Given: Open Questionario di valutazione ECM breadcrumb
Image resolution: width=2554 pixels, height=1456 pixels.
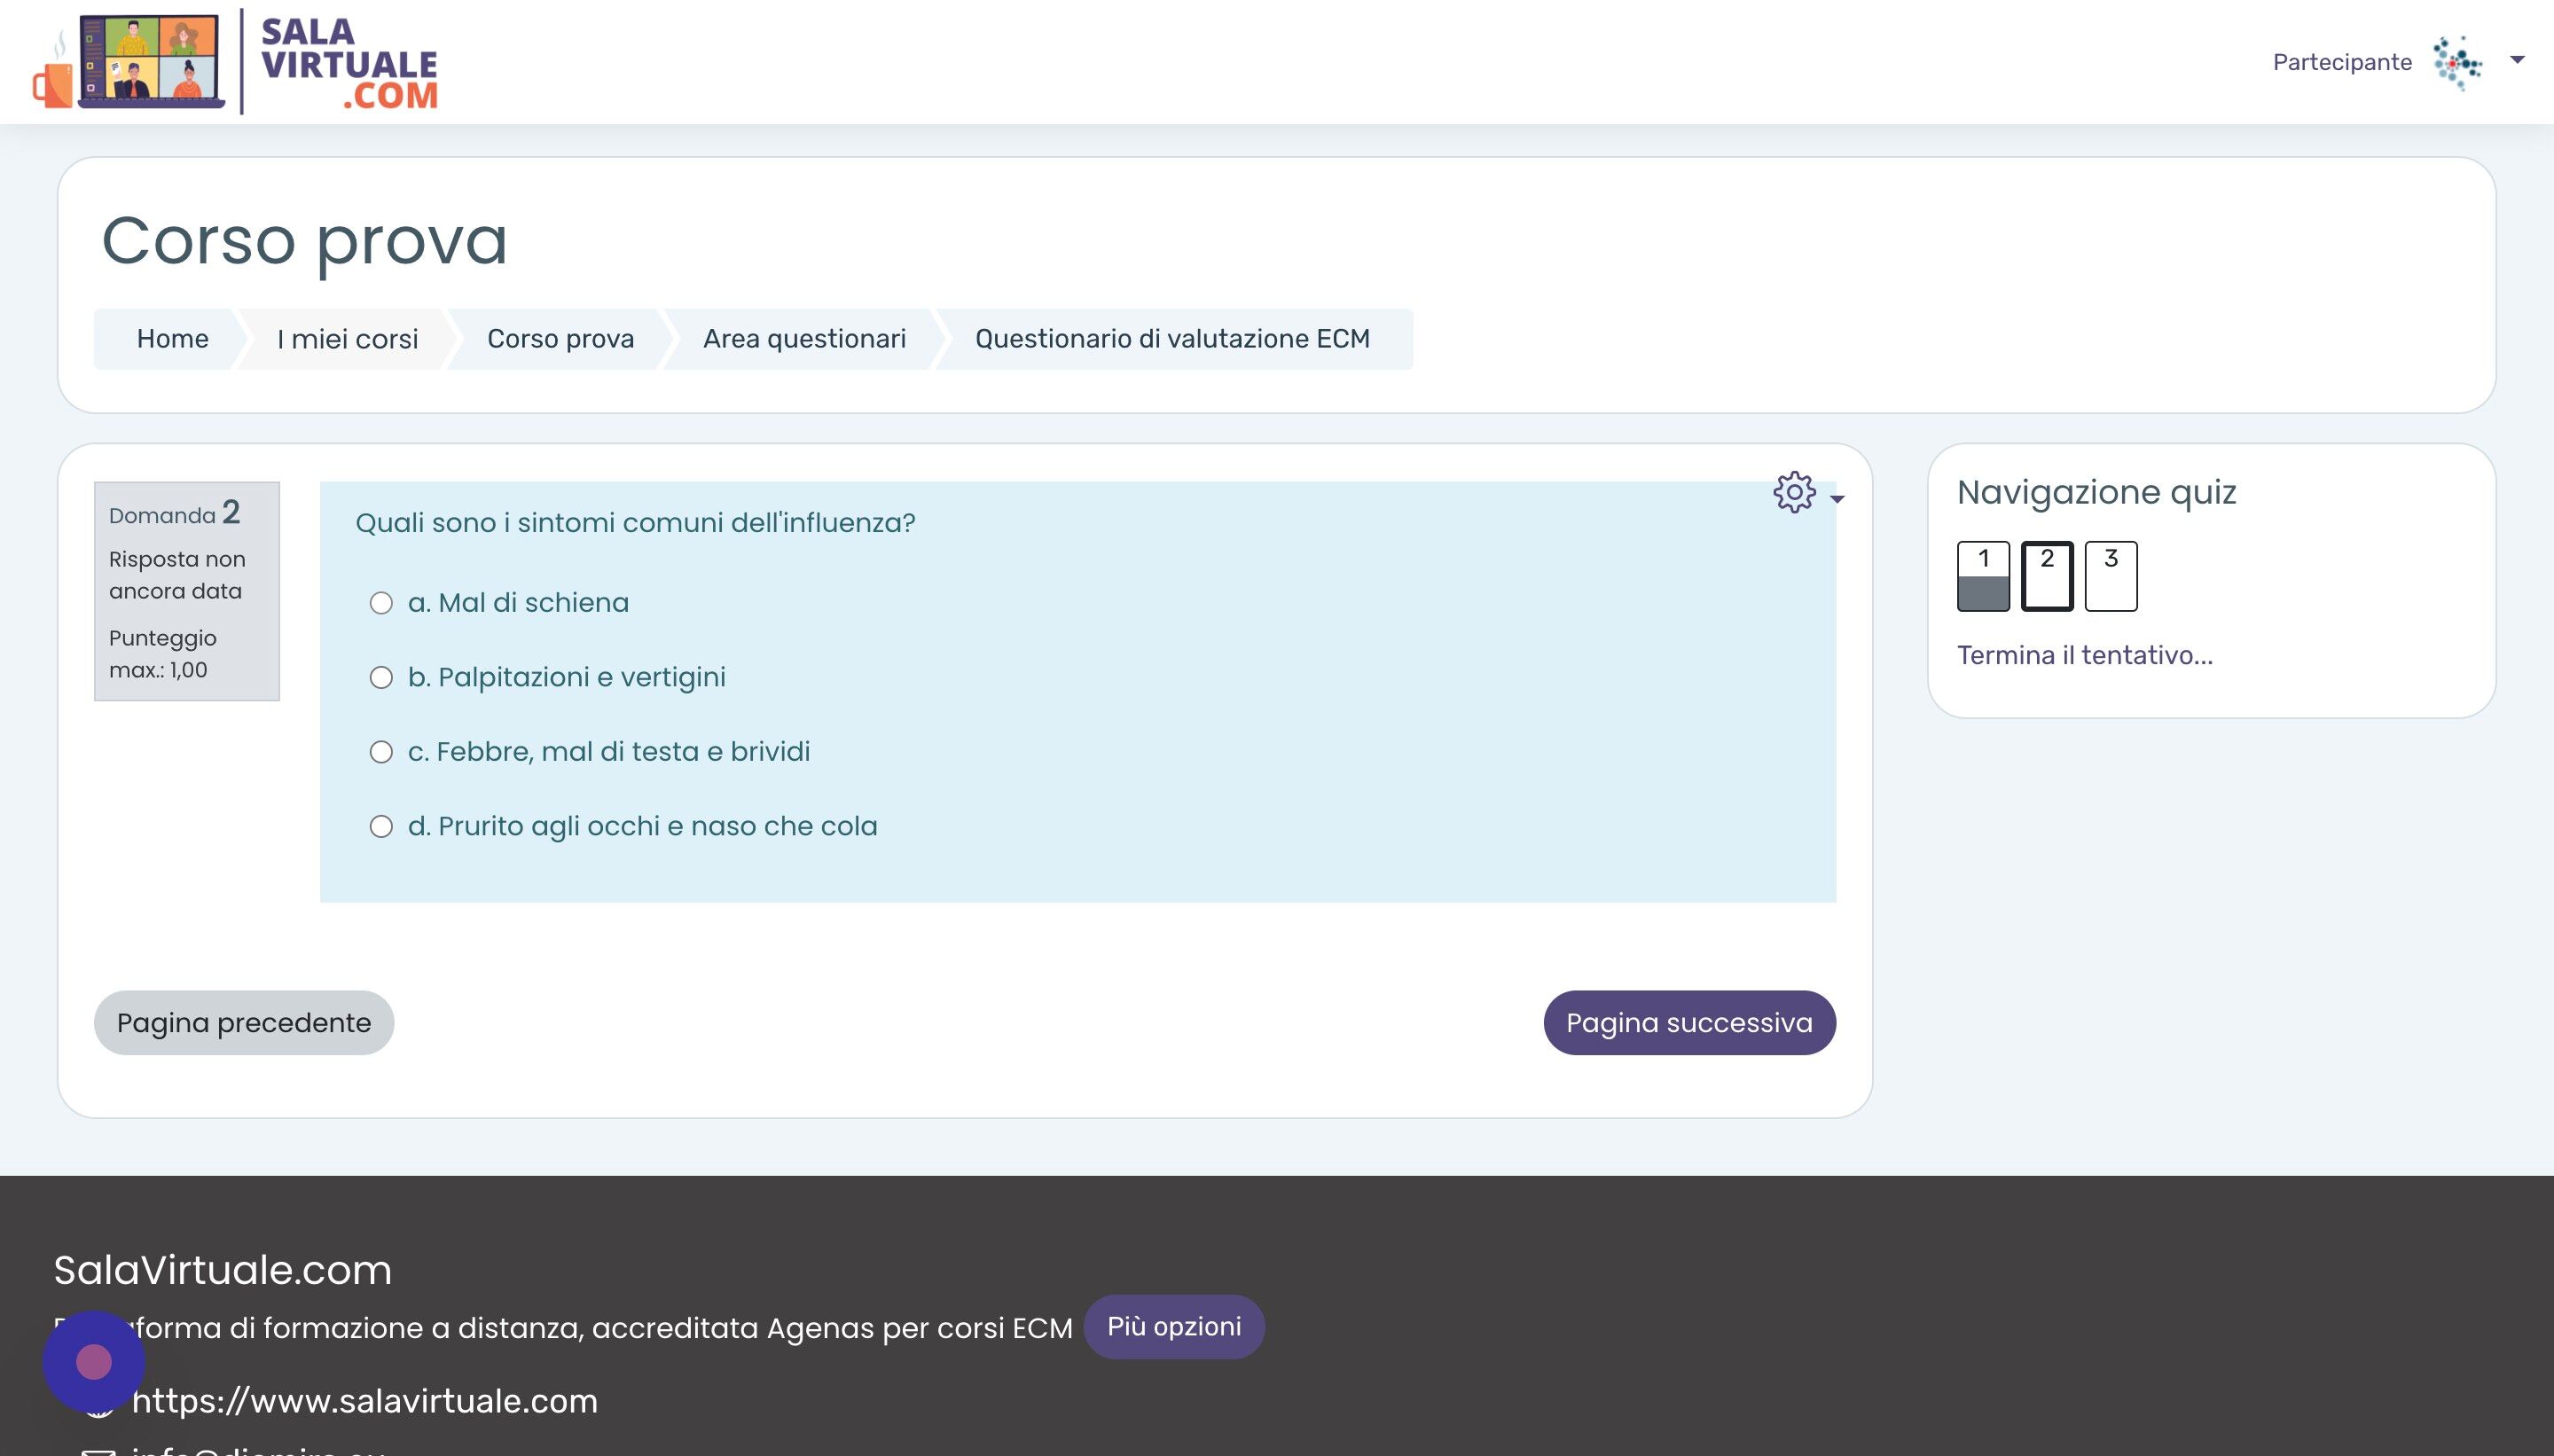Looking at the screenshot, I should point(1172,339).
